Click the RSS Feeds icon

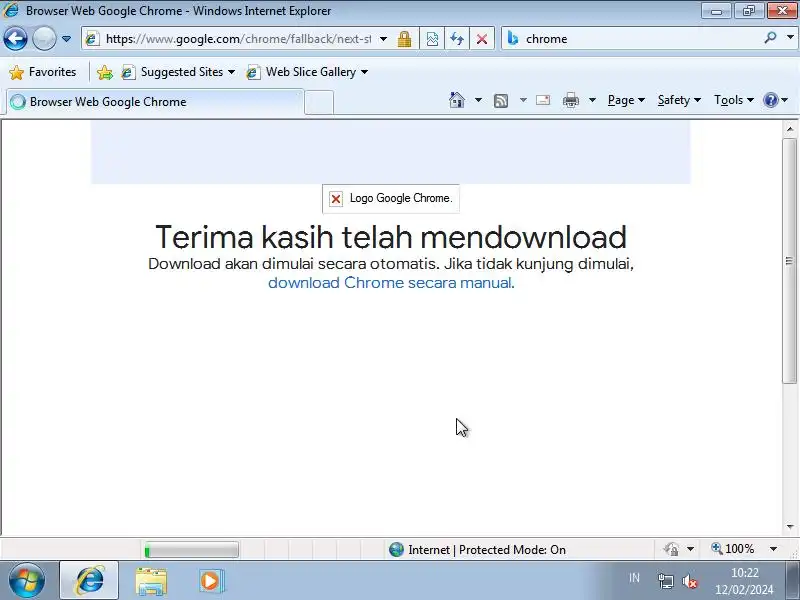501,101
